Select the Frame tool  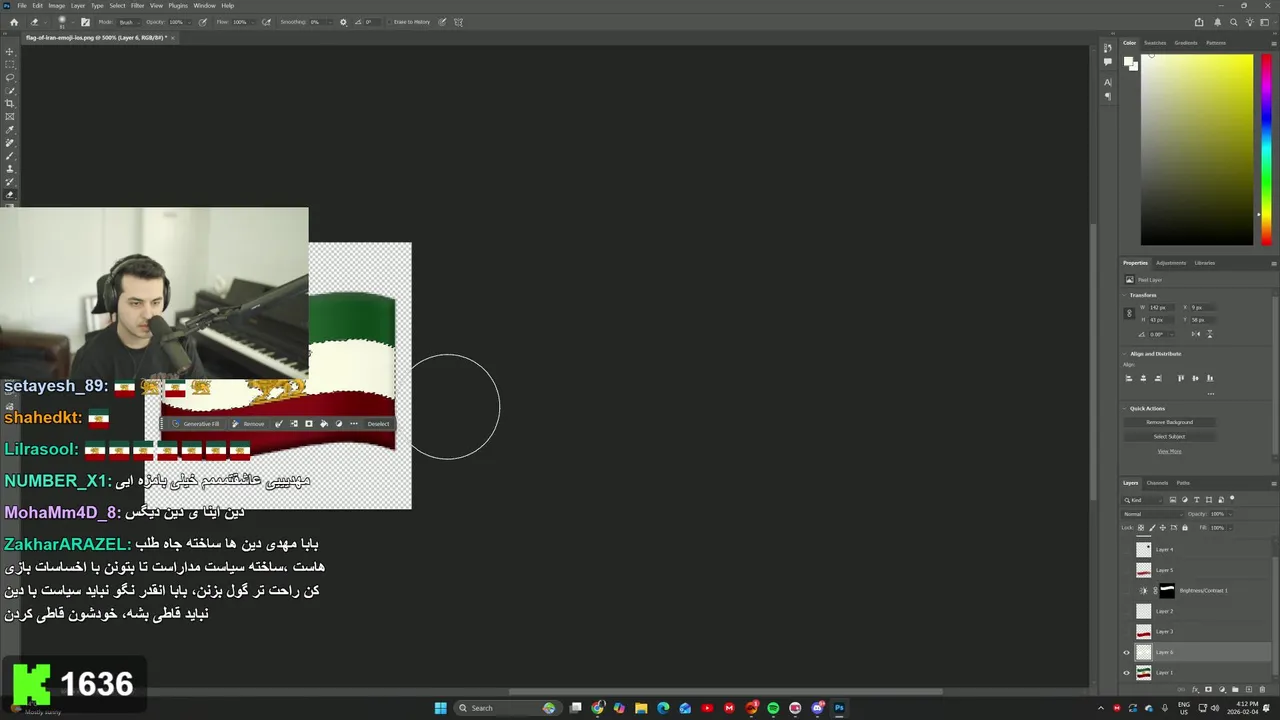pos(11,117)
